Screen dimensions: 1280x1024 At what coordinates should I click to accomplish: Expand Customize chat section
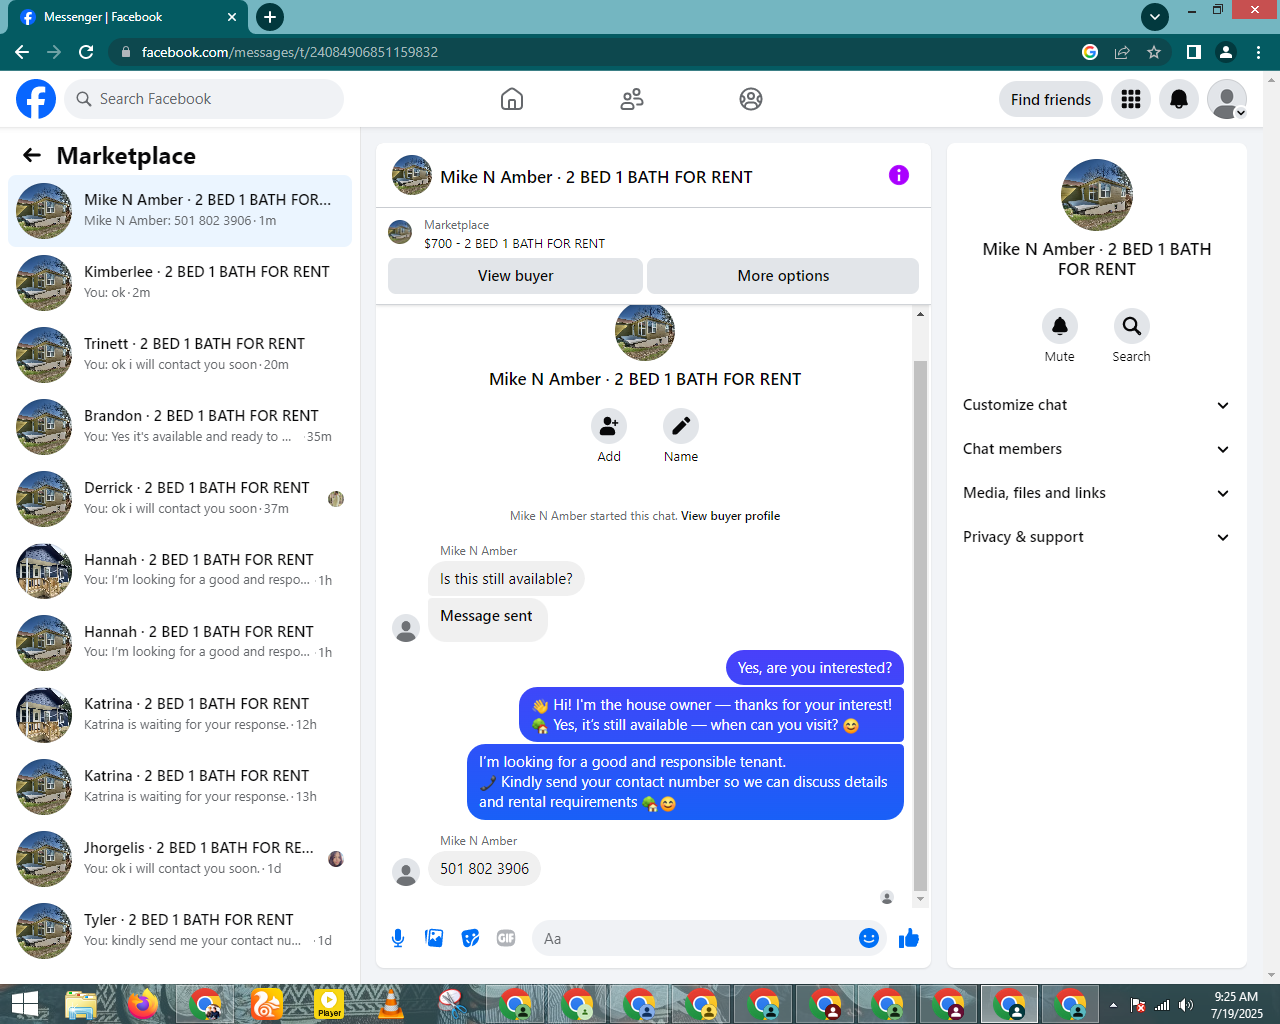point(1097,405)
